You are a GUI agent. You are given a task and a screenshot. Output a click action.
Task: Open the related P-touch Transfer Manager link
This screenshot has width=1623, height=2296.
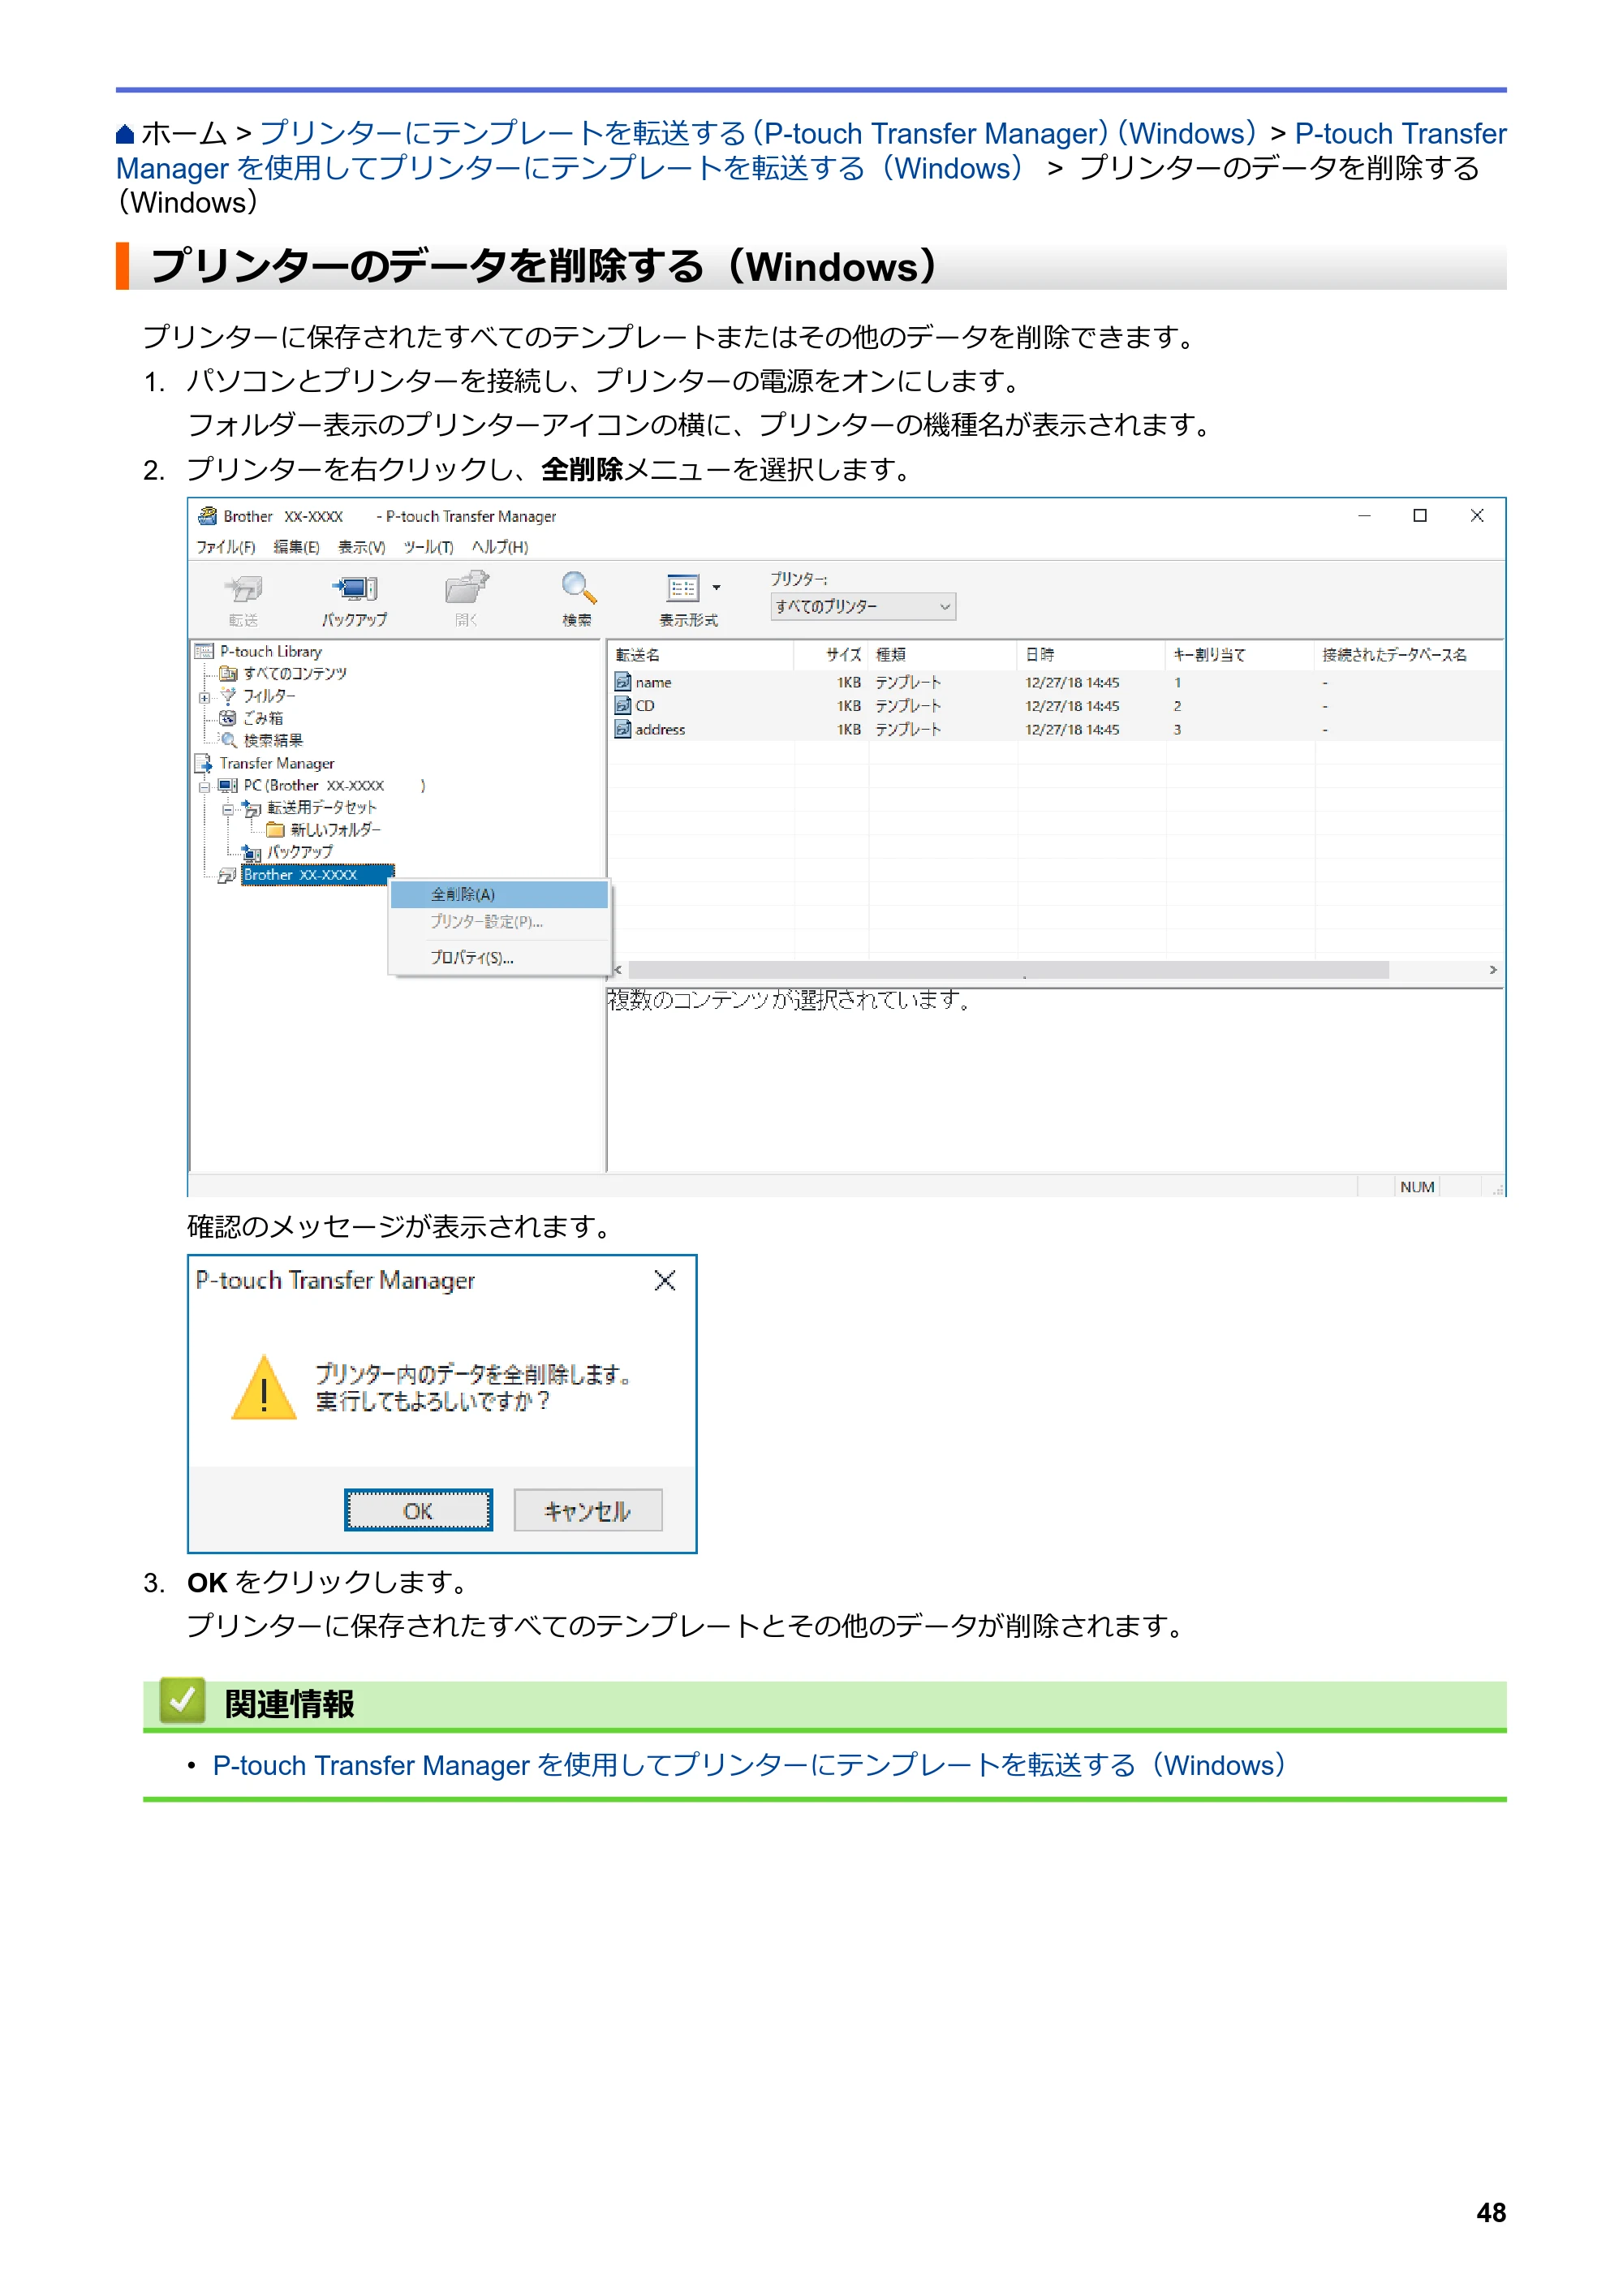pyautogui.click(x=749, y=1765)
